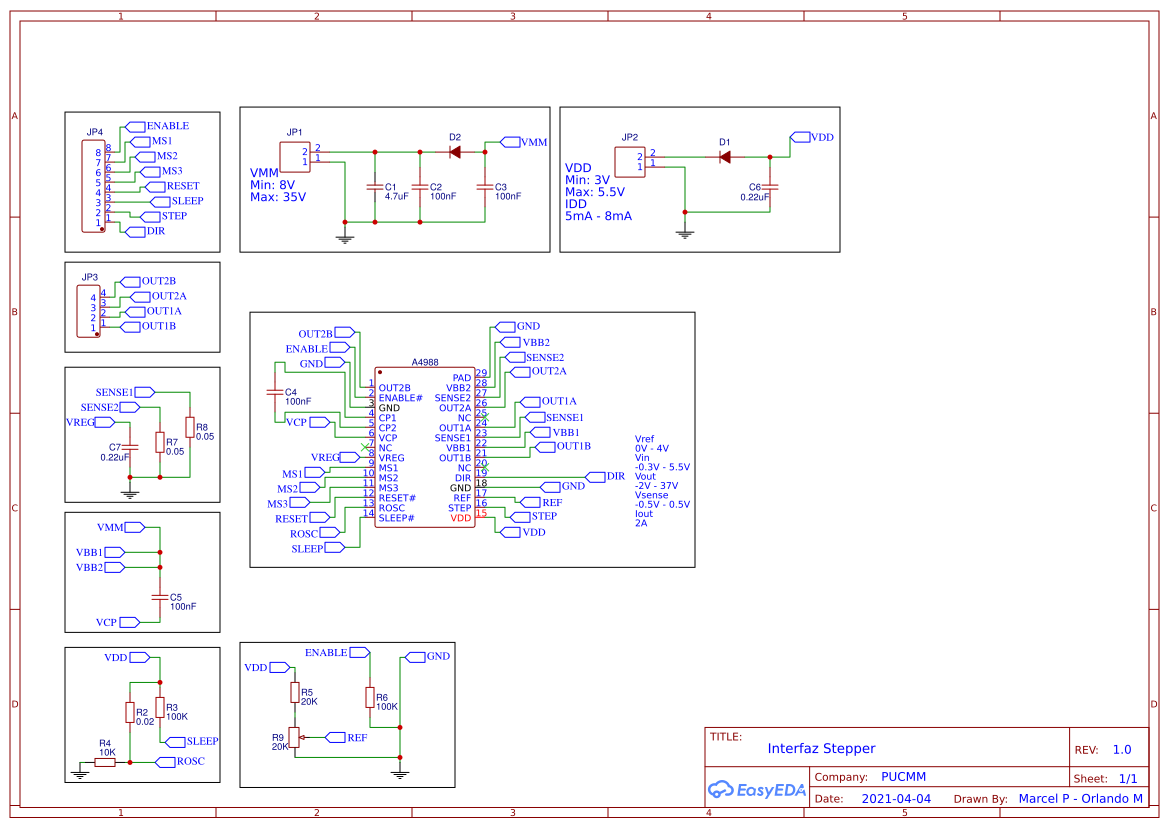Click the VMM net flag right of D2

524,142
